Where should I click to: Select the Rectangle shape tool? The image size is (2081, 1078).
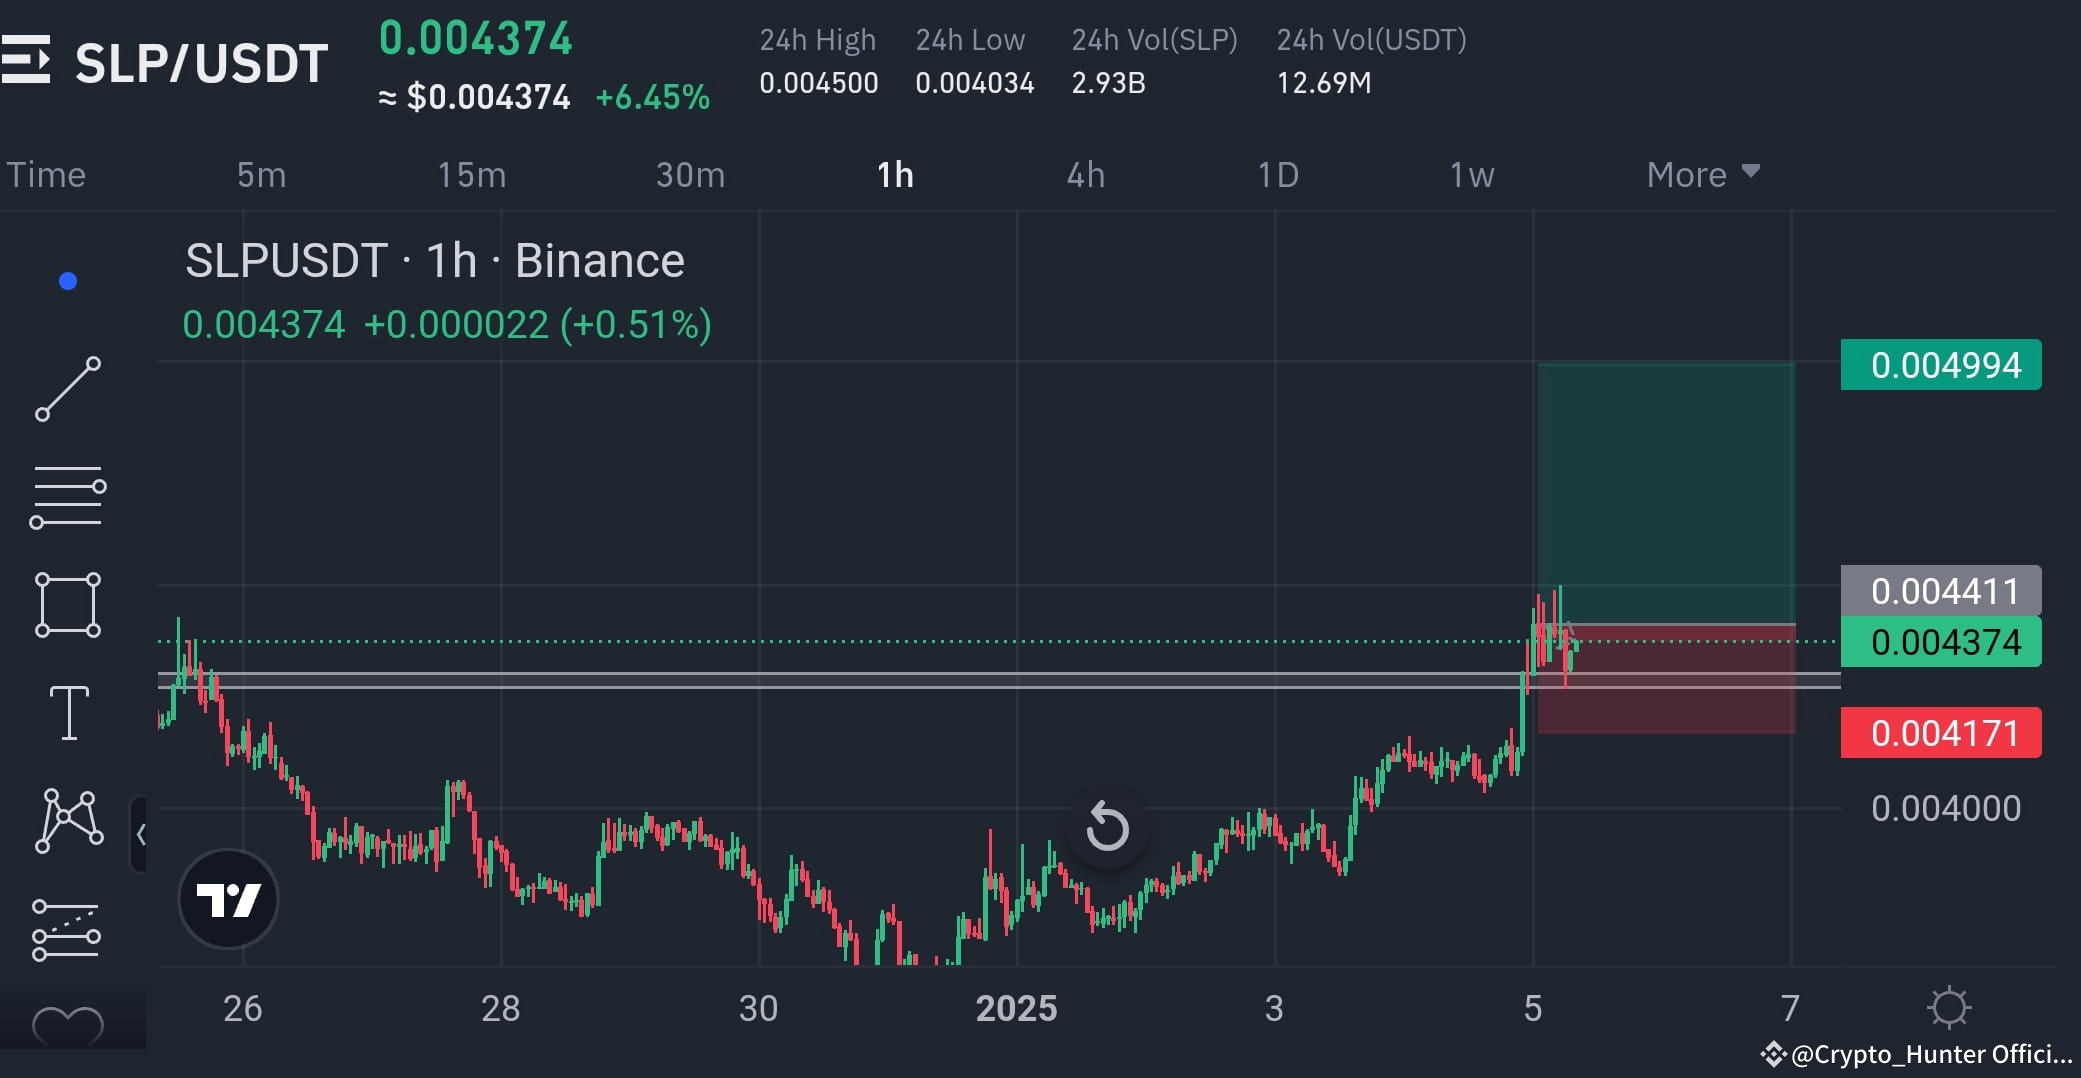[67, 604]
